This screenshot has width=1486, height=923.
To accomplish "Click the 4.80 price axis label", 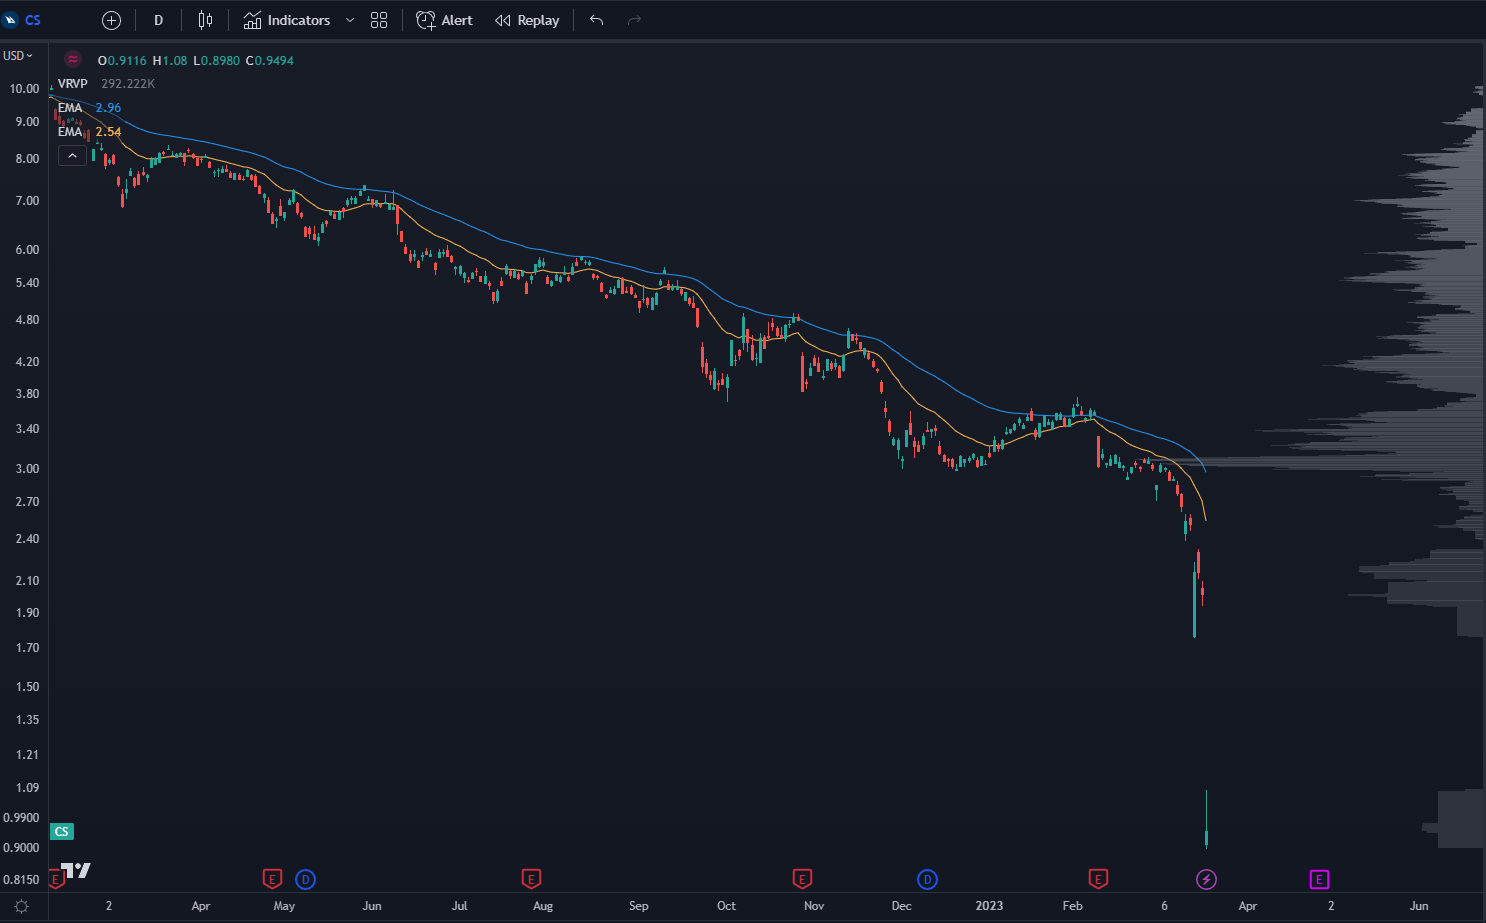I will point(28,320).
